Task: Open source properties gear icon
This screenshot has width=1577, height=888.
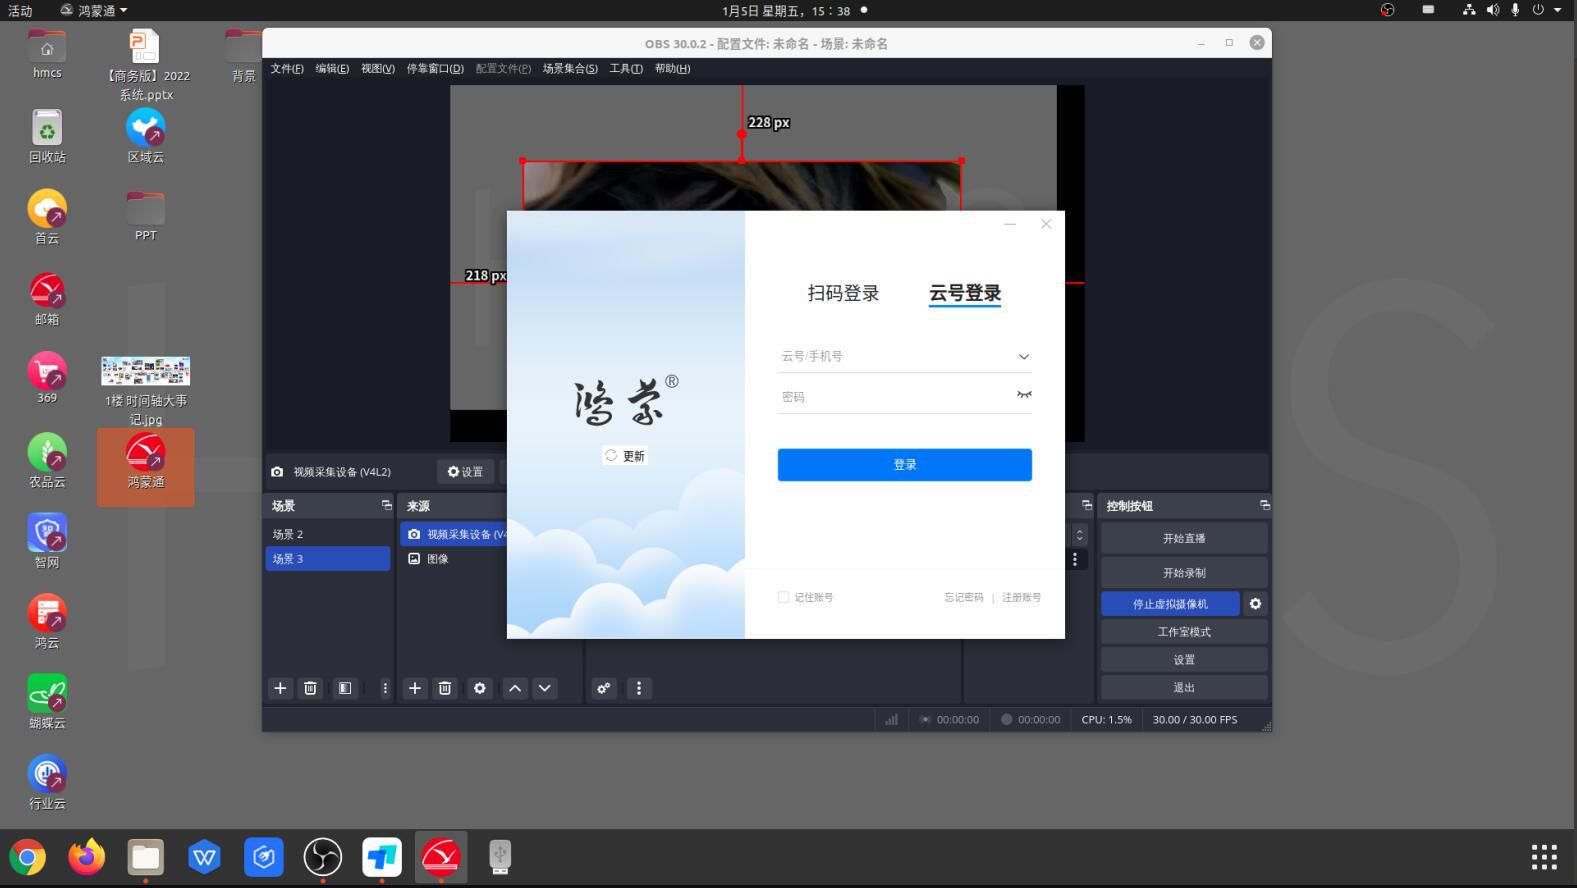Action: [x=480, y=688]
